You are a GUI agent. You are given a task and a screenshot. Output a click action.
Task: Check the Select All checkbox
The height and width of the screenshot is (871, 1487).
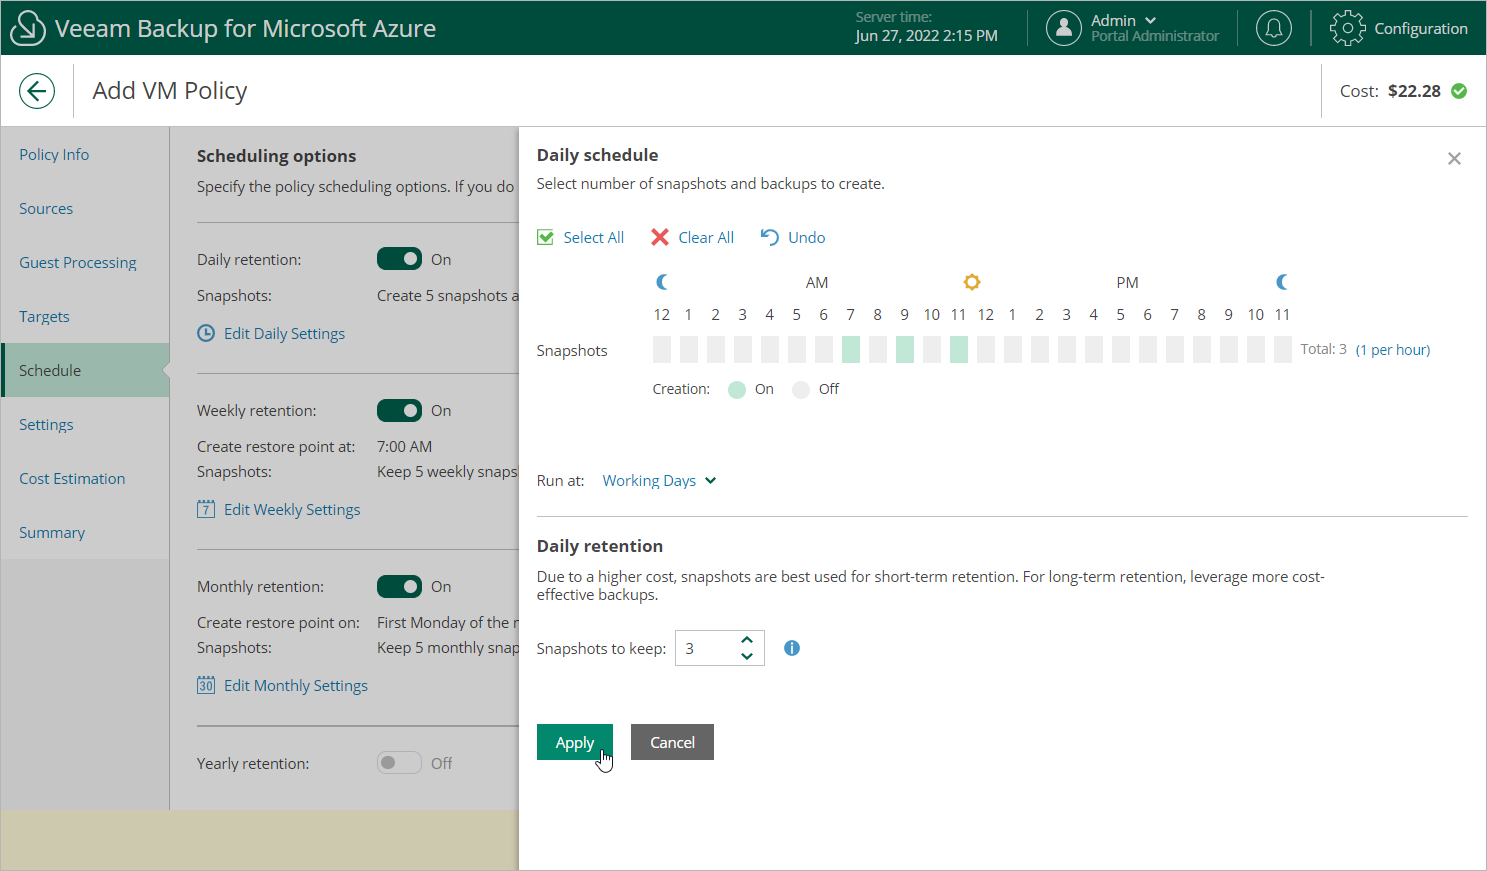(545, 237)
